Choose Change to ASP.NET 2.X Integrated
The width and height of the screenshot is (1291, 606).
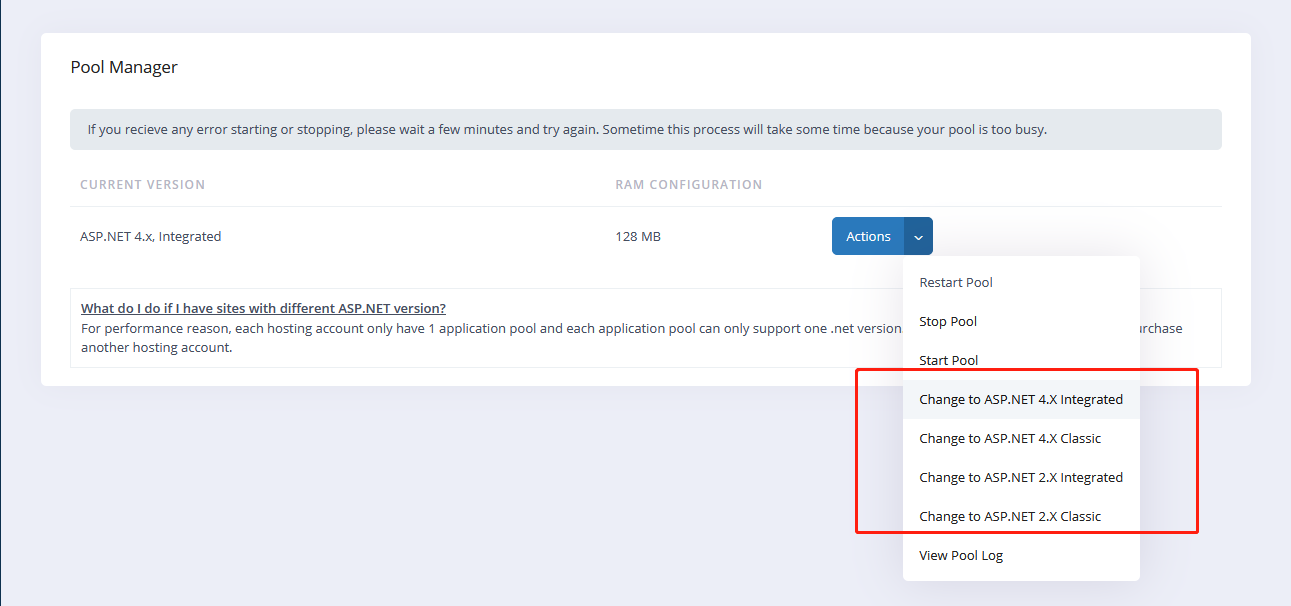tap(1020, 477)
